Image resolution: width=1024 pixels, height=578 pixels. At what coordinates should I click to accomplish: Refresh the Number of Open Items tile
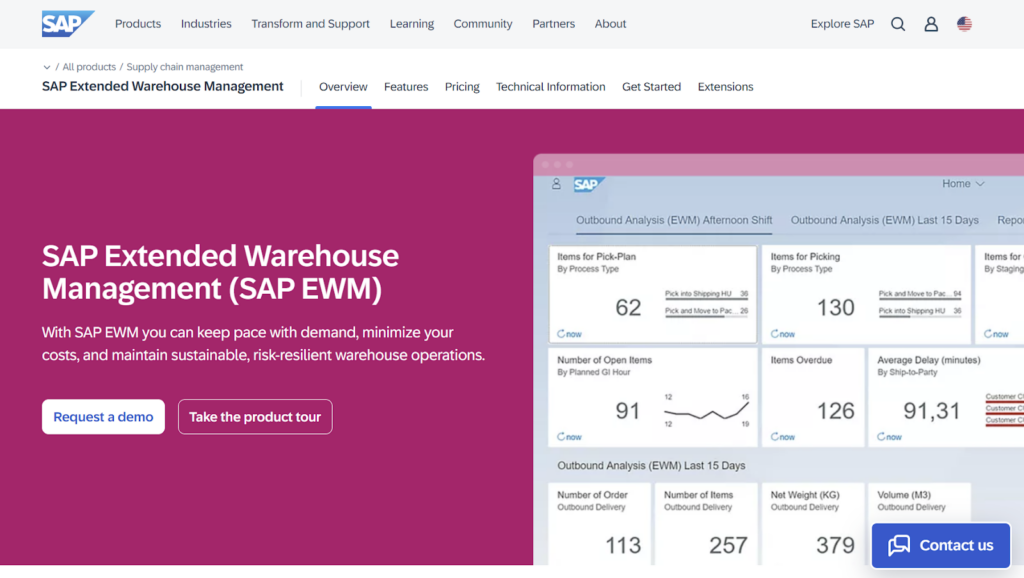pyautogui.click(x=567, y=437)
